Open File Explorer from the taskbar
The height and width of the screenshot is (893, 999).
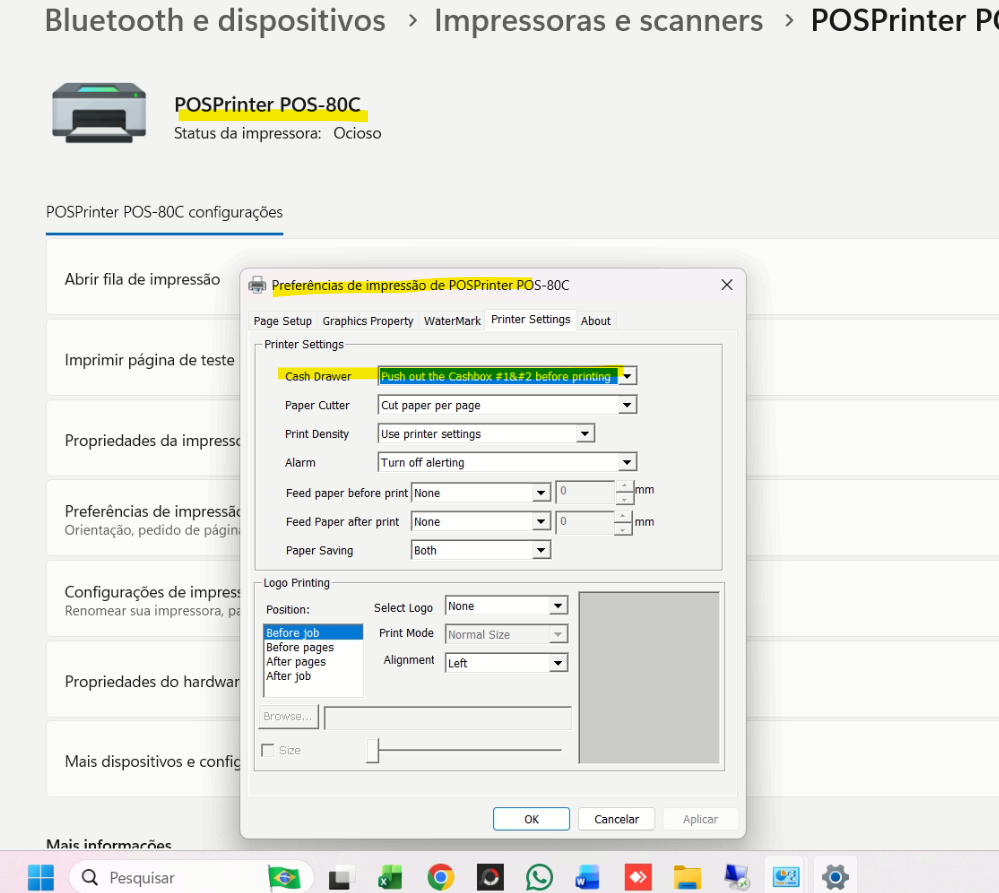[687, 877]
